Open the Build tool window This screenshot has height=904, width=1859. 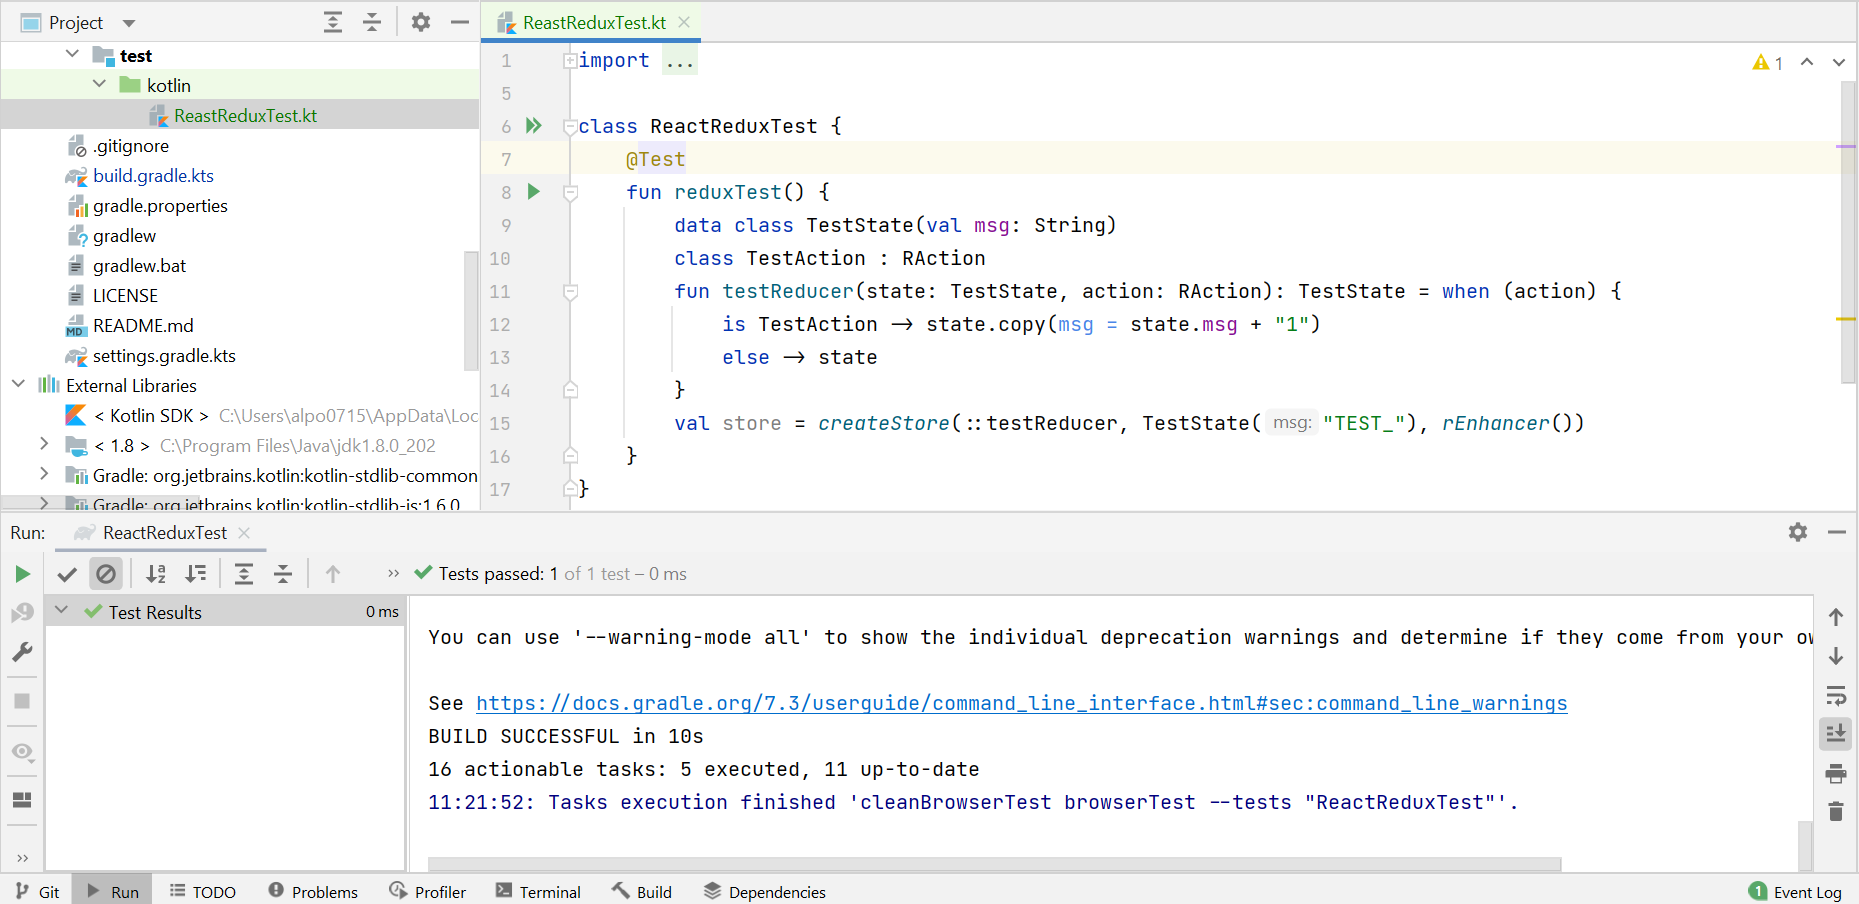point(642,891)
